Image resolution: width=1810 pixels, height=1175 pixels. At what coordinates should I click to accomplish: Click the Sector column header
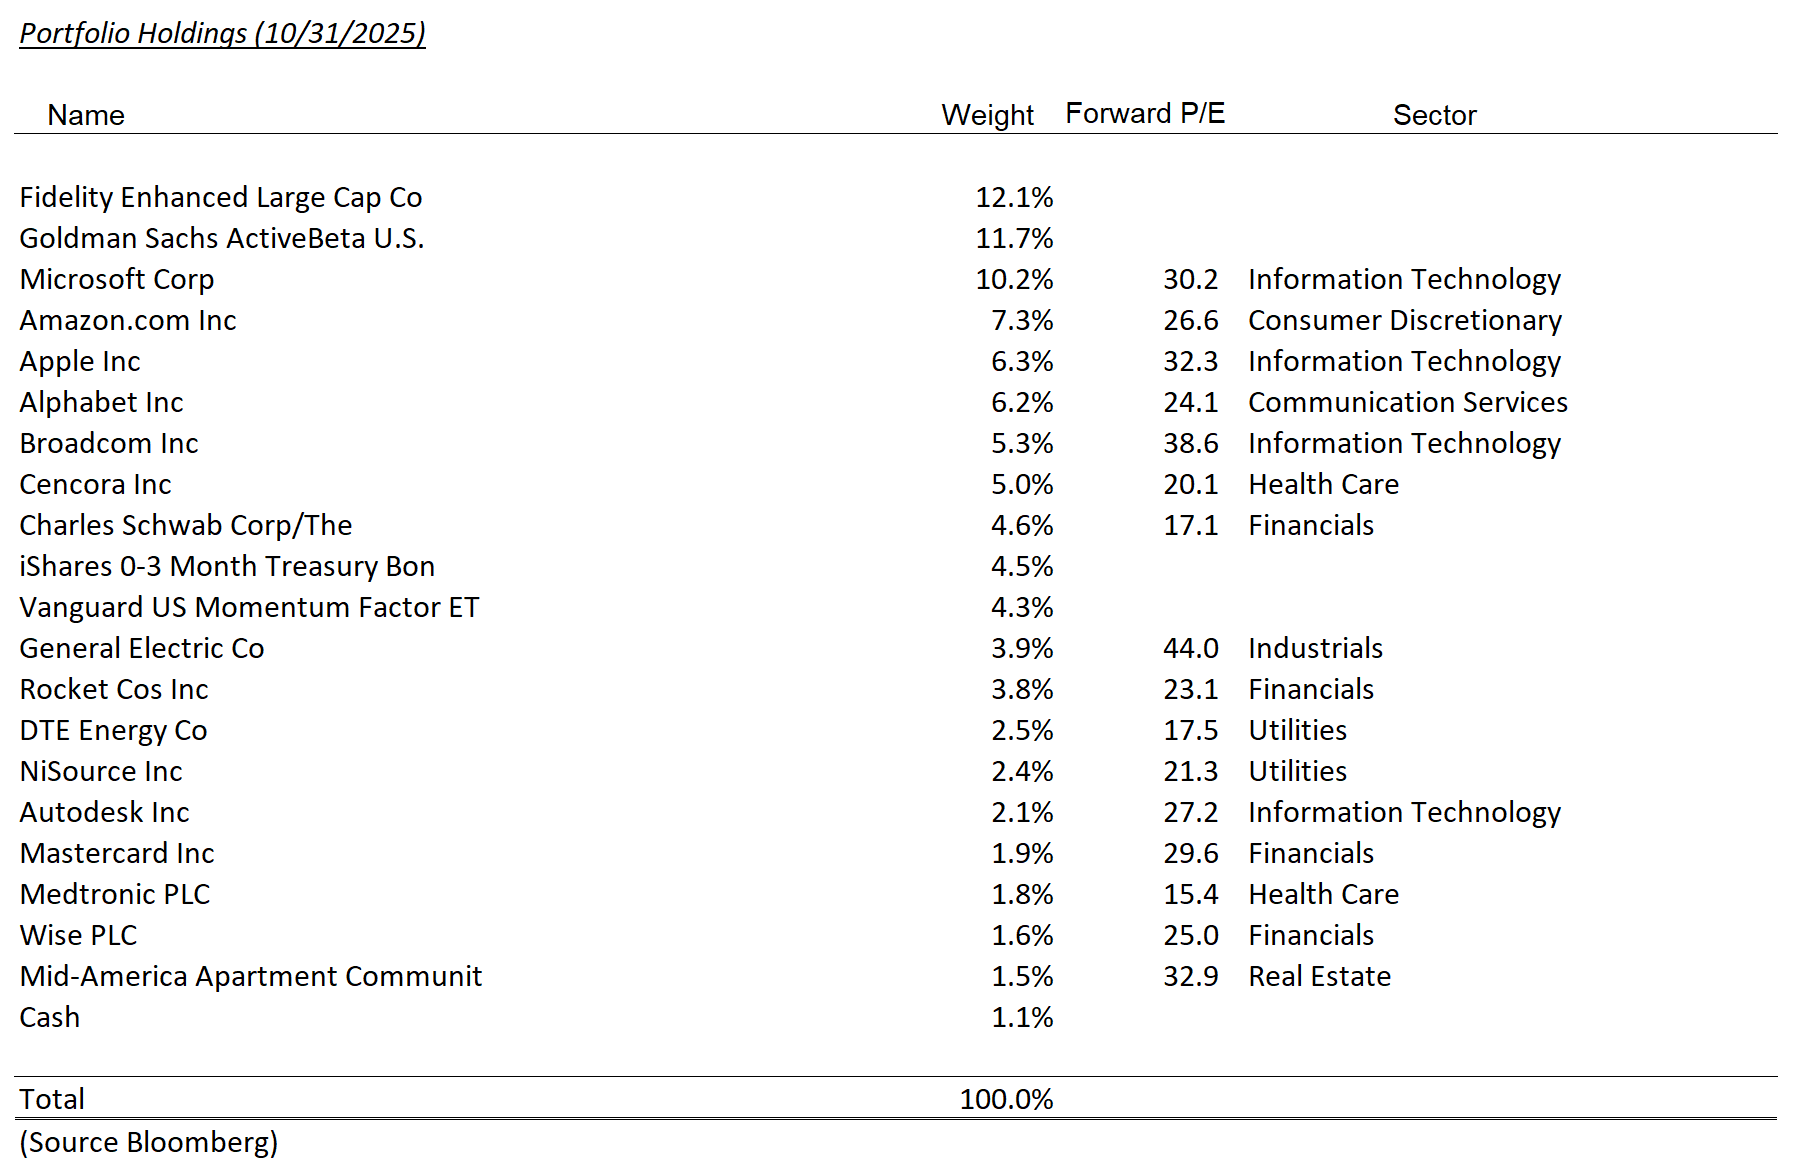pyautogui.click(x=1434, y=115)
